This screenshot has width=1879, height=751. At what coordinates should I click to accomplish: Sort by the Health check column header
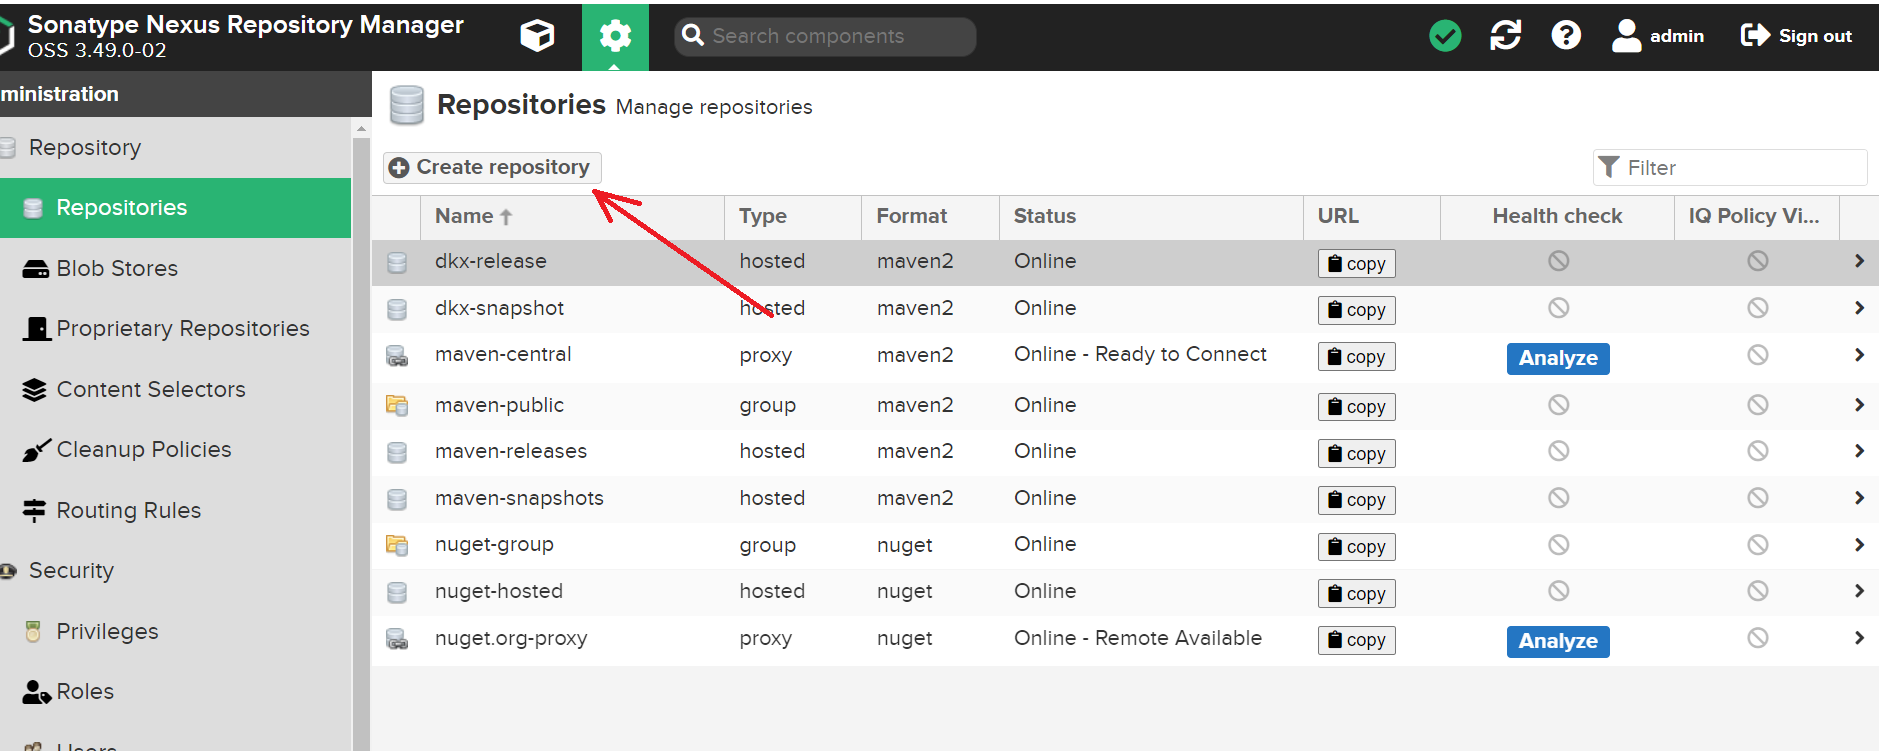pos(1557,216)
